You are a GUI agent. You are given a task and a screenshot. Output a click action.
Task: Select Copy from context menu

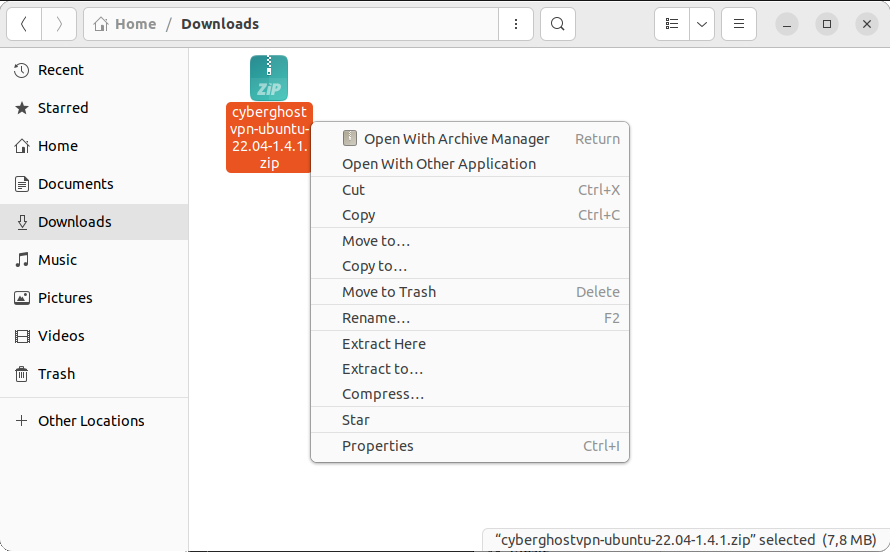click(x=470, y=215)
